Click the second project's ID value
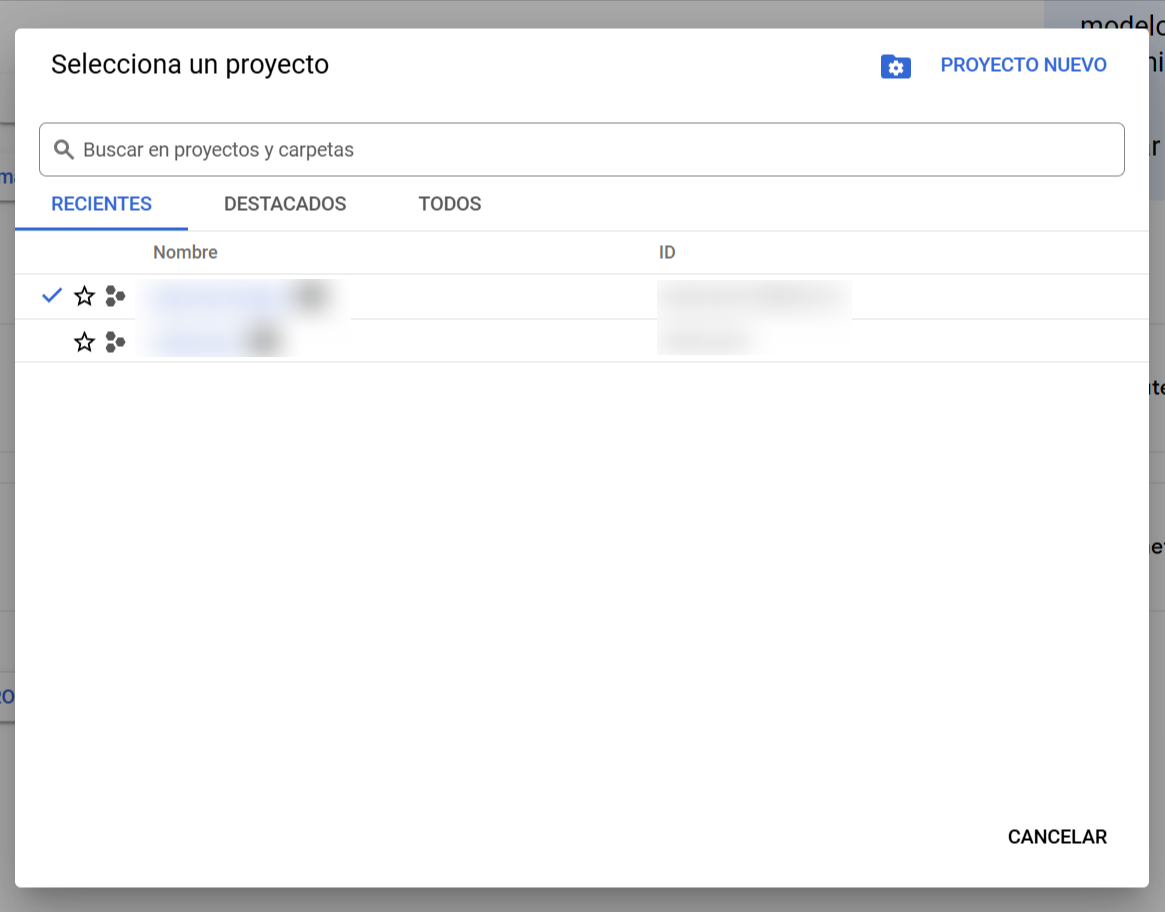Image resolution: width=1165 pixels, height=912 pixels. [705, 341]
